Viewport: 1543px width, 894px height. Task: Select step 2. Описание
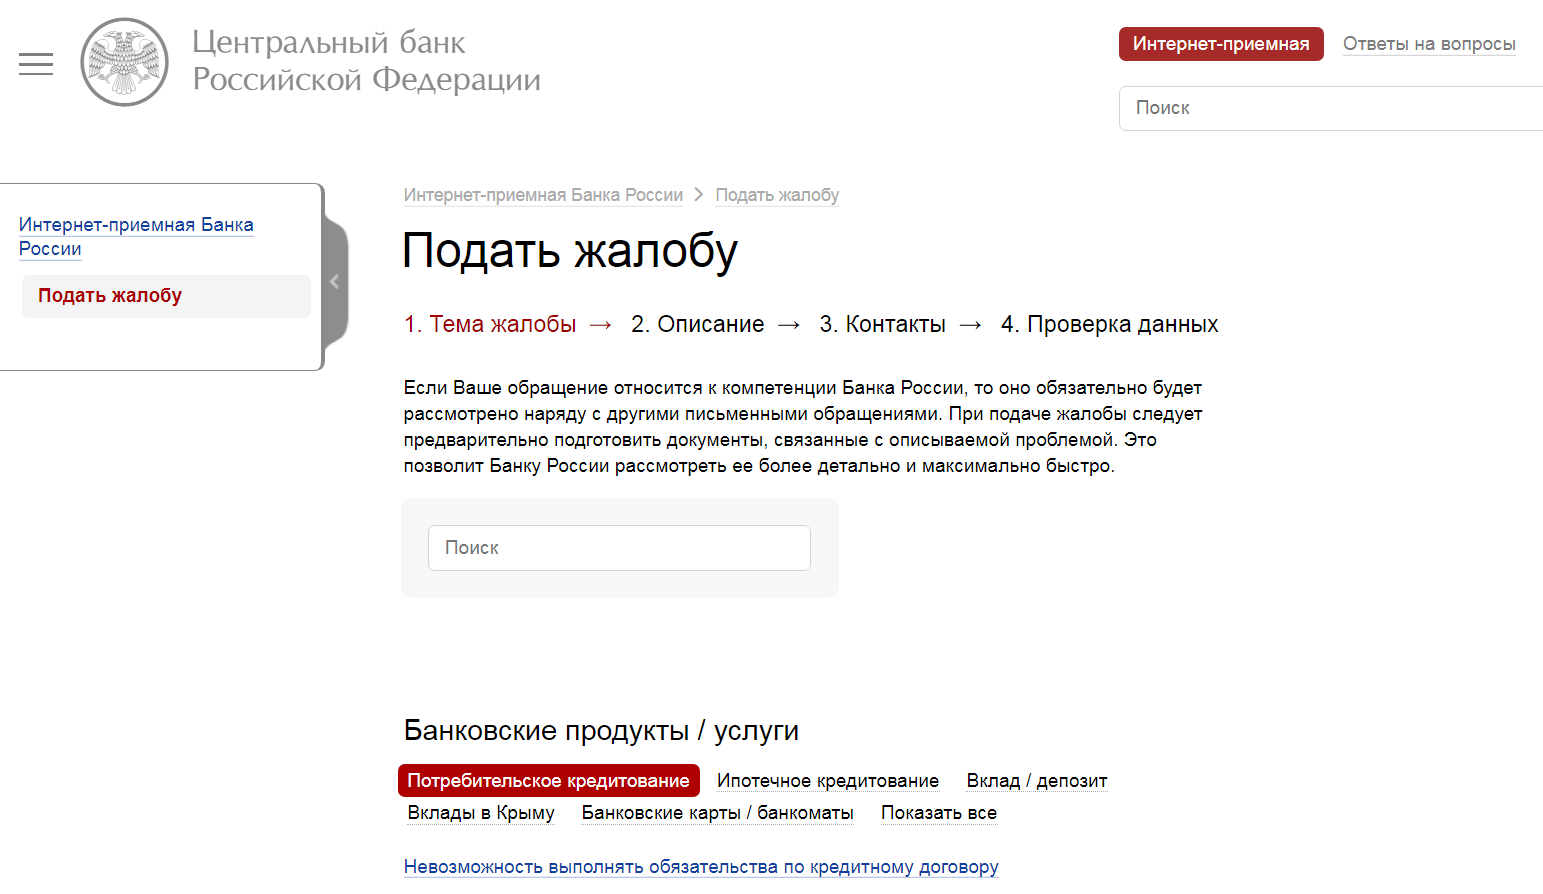click(x=697, y=324)
